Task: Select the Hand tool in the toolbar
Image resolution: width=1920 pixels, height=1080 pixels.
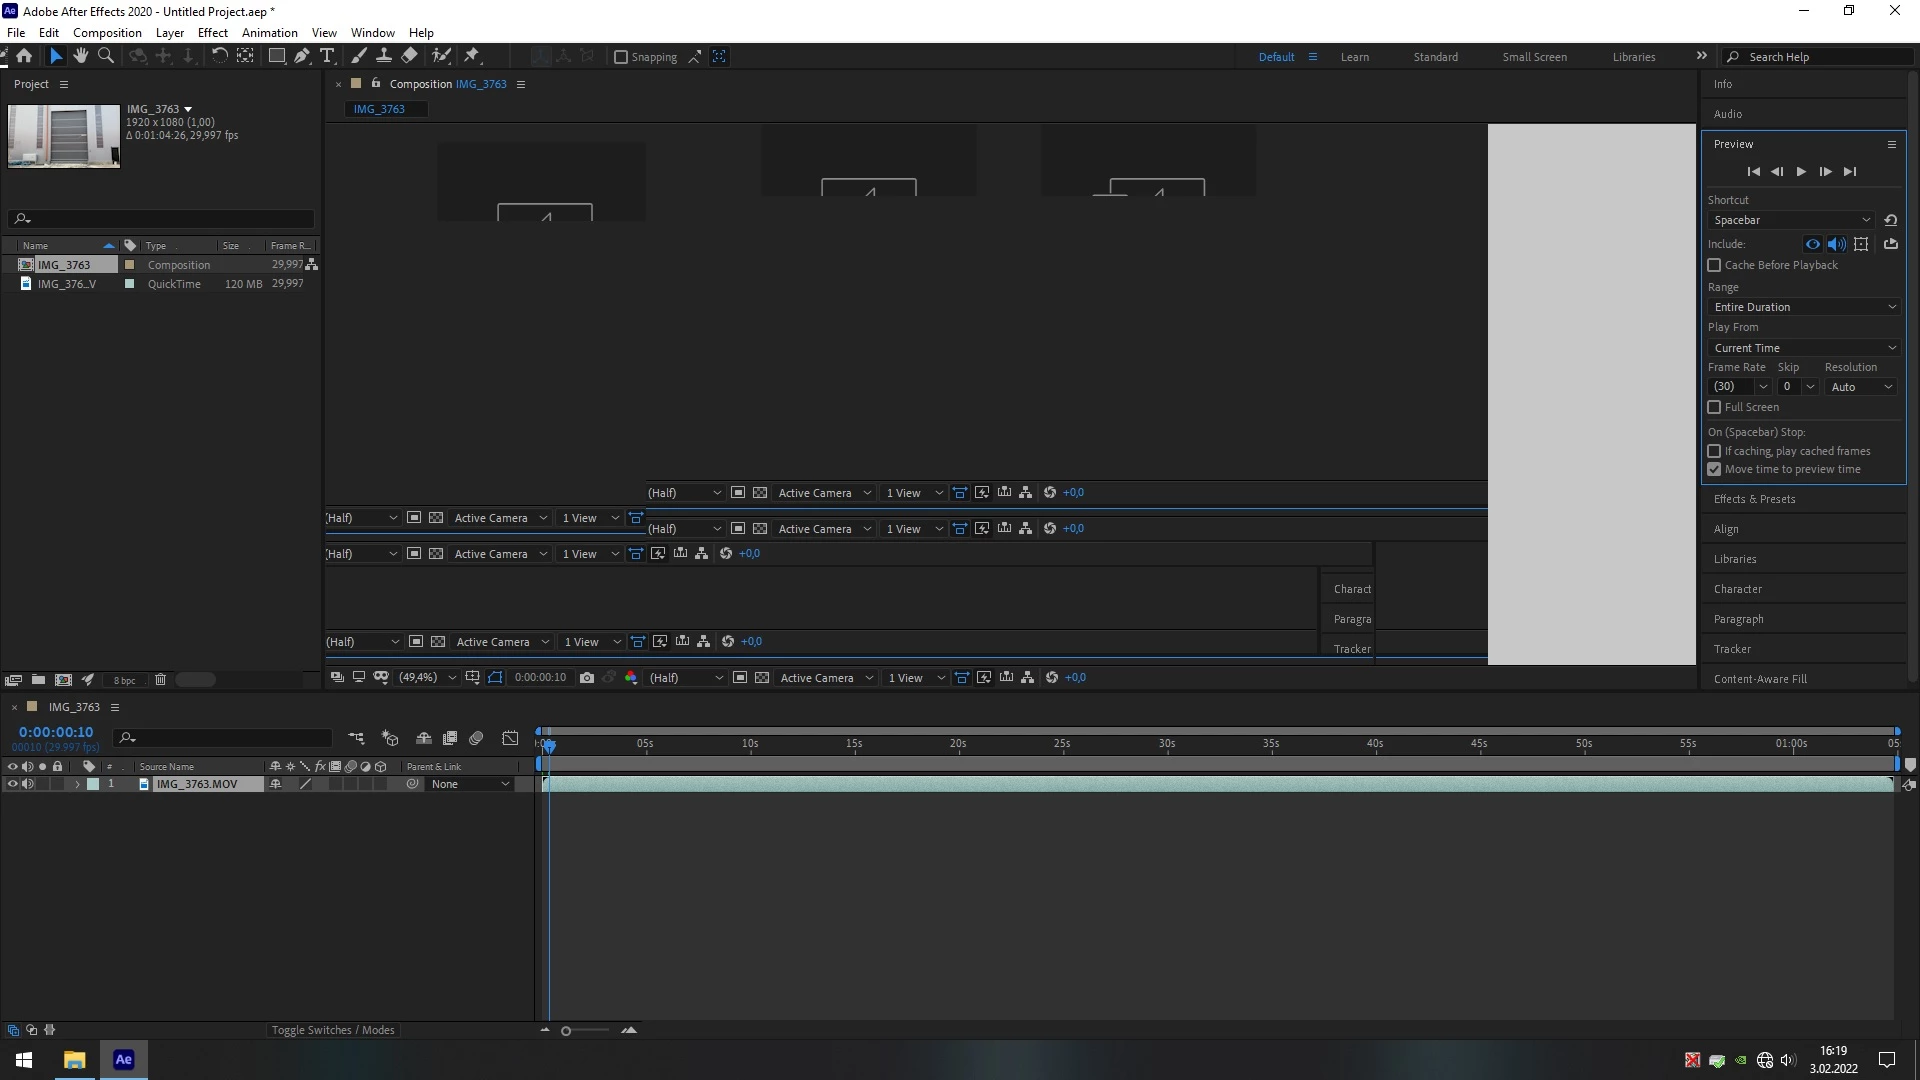Action: [x=81, y=56]
